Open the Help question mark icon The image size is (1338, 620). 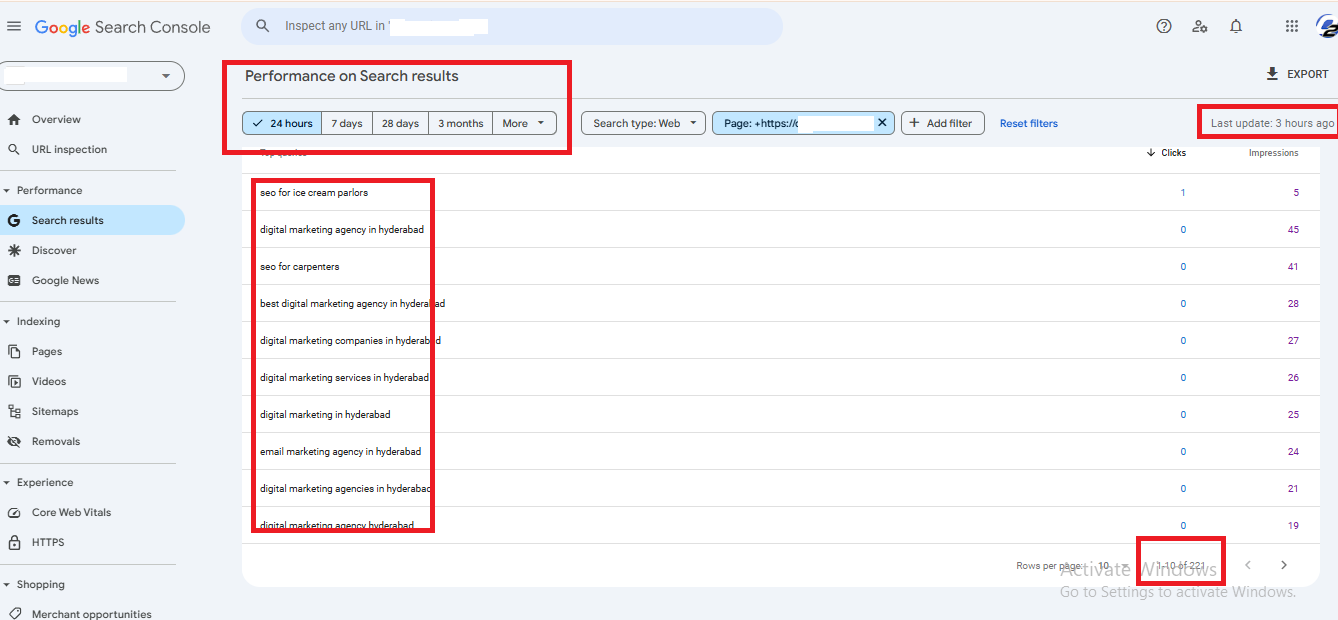click(x=1164, y=27)
